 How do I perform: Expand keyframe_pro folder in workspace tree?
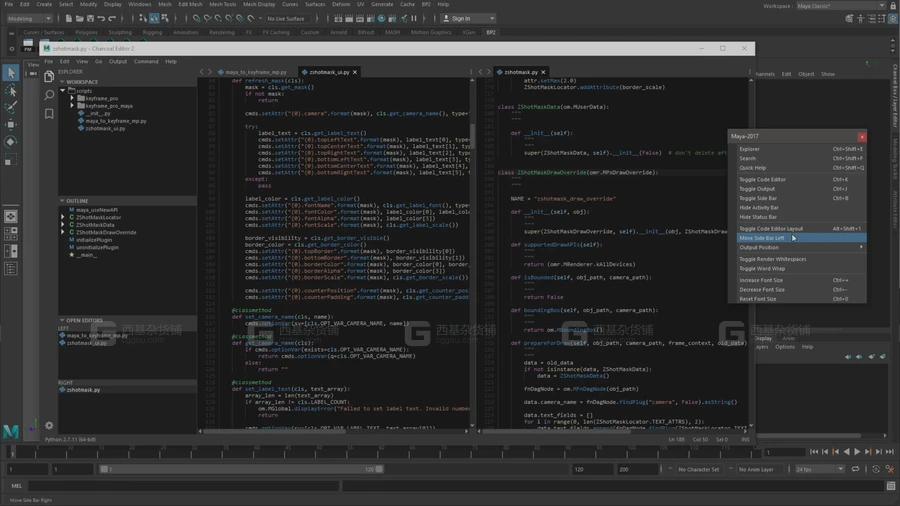tap(72, 98)
